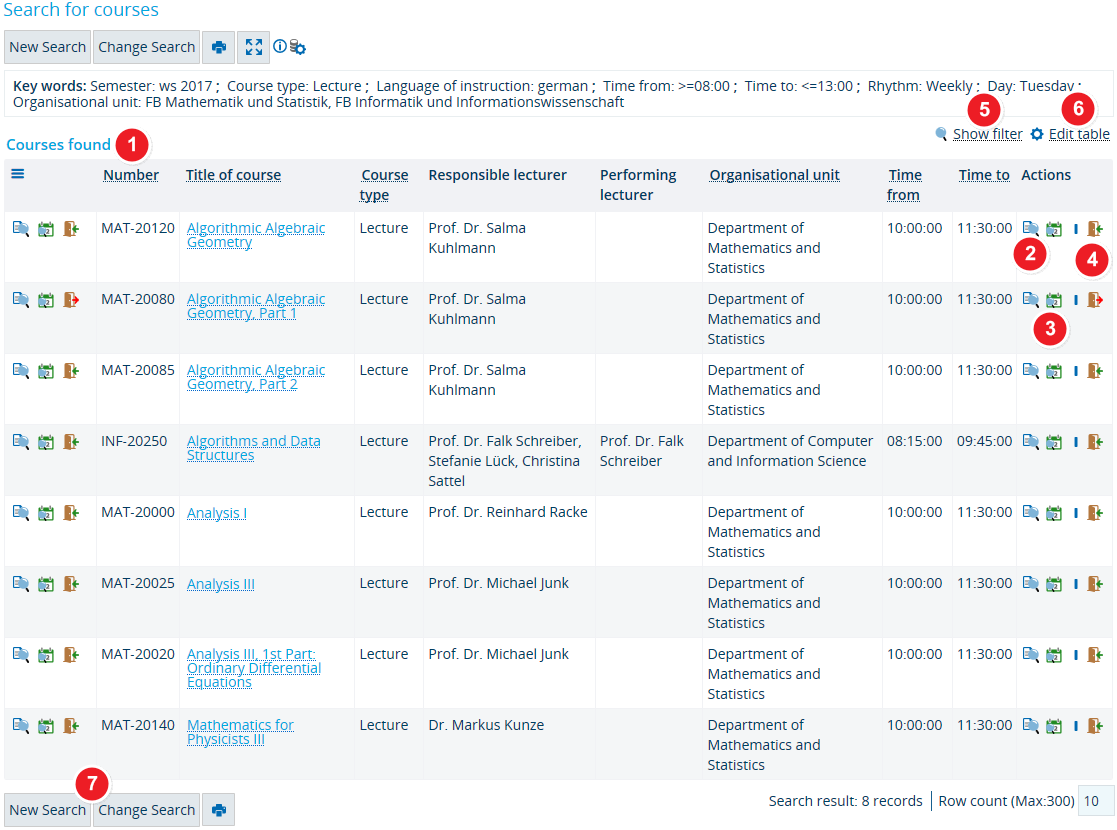The image size is (1117, 830).
Task: Open Algorithmic Algebraic Geometry course MAT-20120
Action: (256, 235)
